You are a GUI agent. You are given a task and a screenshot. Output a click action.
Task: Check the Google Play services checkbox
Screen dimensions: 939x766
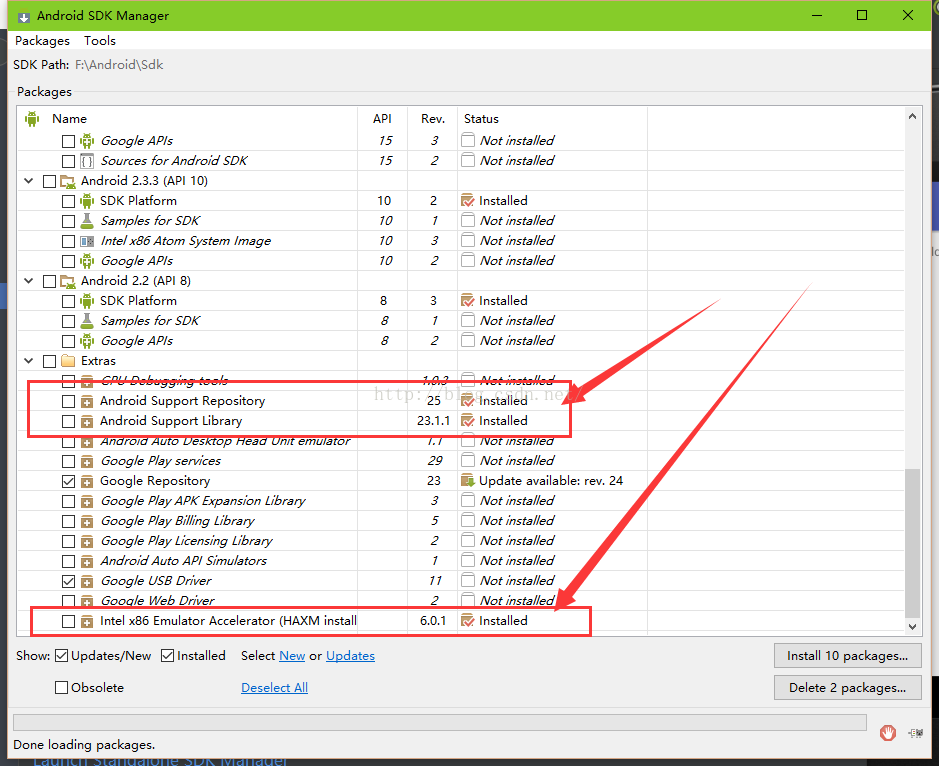click(x=68, y=461)
